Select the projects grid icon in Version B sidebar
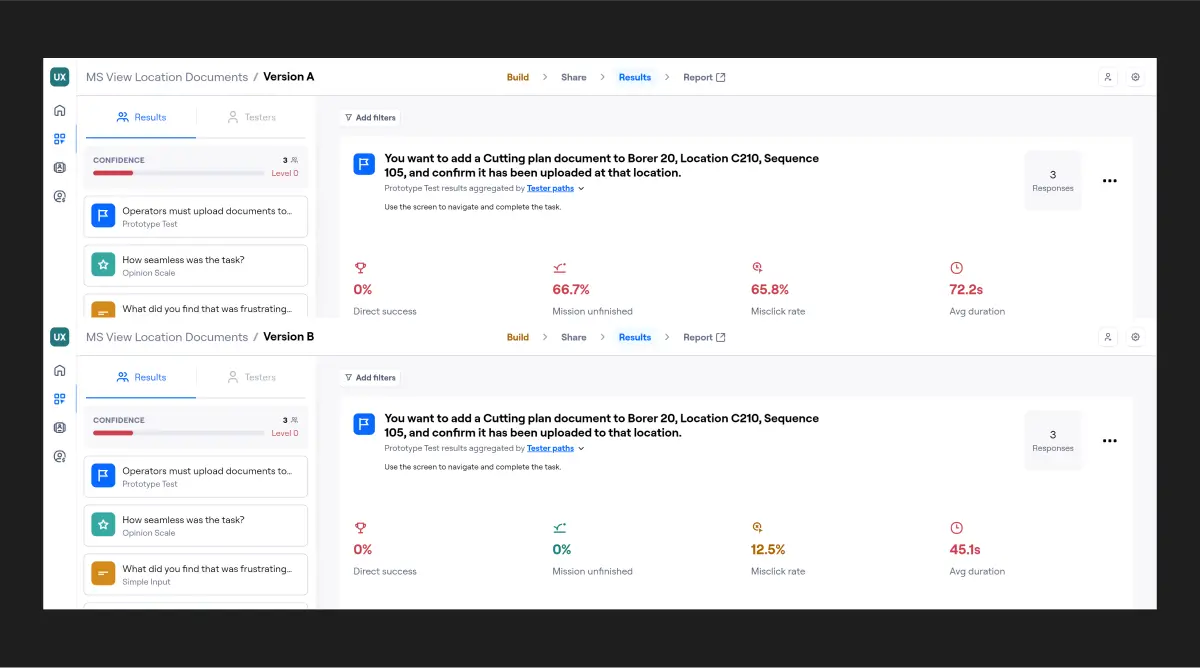1200x668 pixels. click(60, 399)
